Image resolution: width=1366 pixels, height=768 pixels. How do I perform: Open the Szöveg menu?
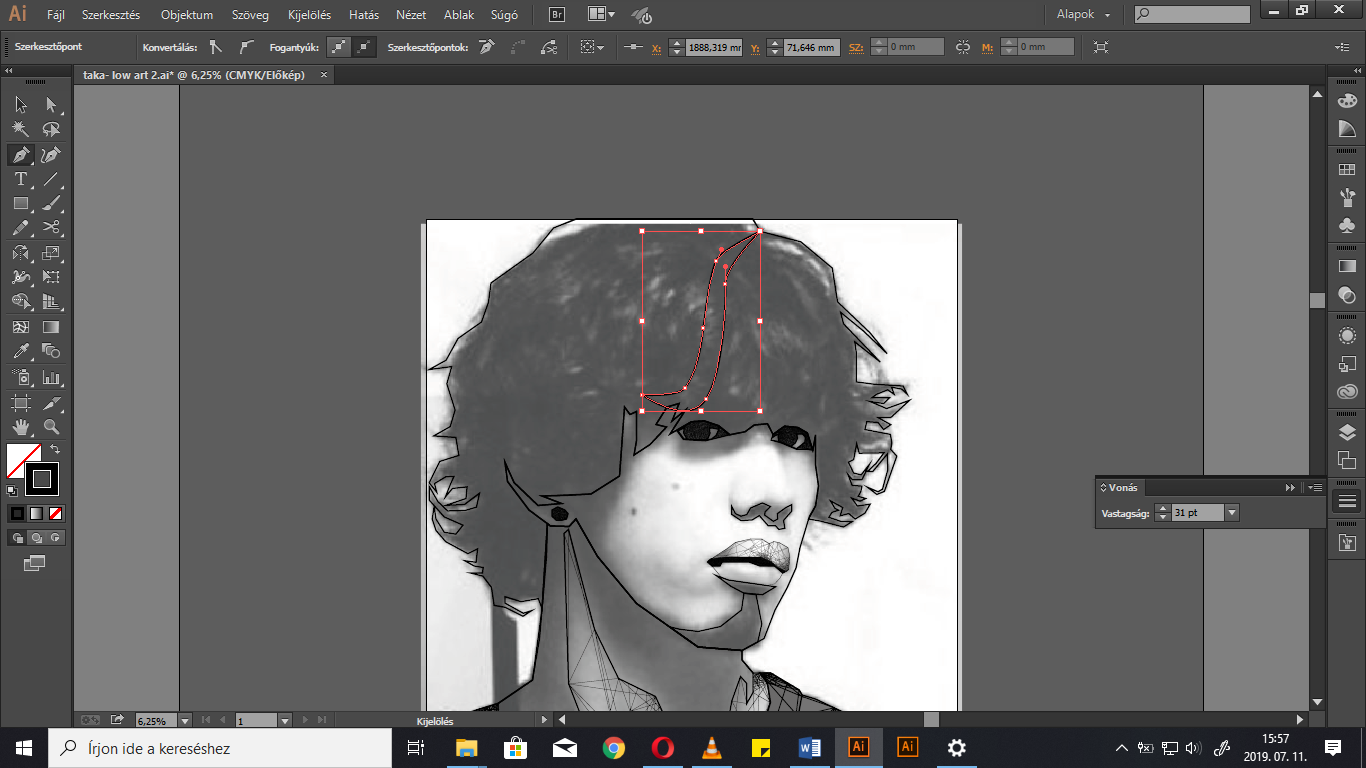[249, 15]
